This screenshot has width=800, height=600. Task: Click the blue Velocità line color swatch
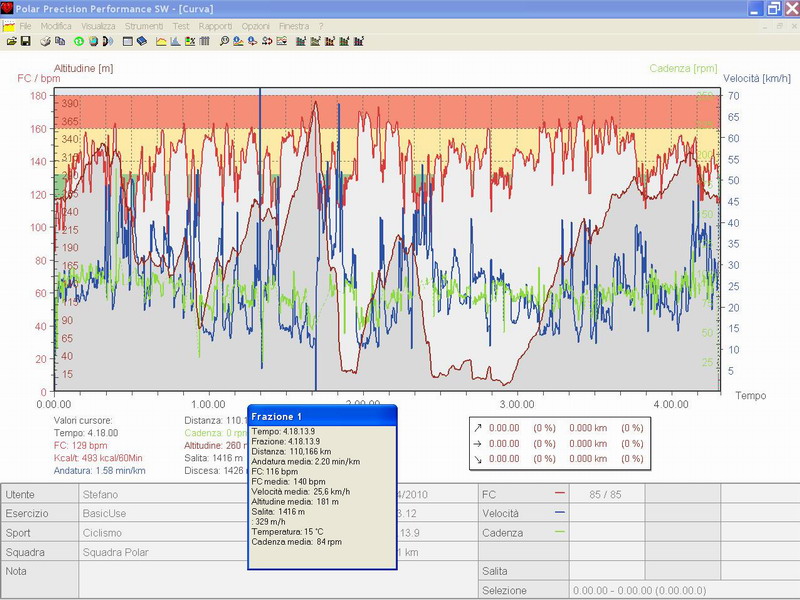(x=559, y=513)
